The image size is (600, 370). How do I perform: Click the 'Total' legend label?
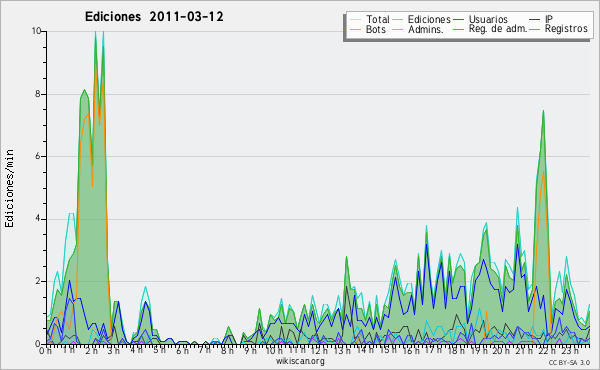pos(378,19)
